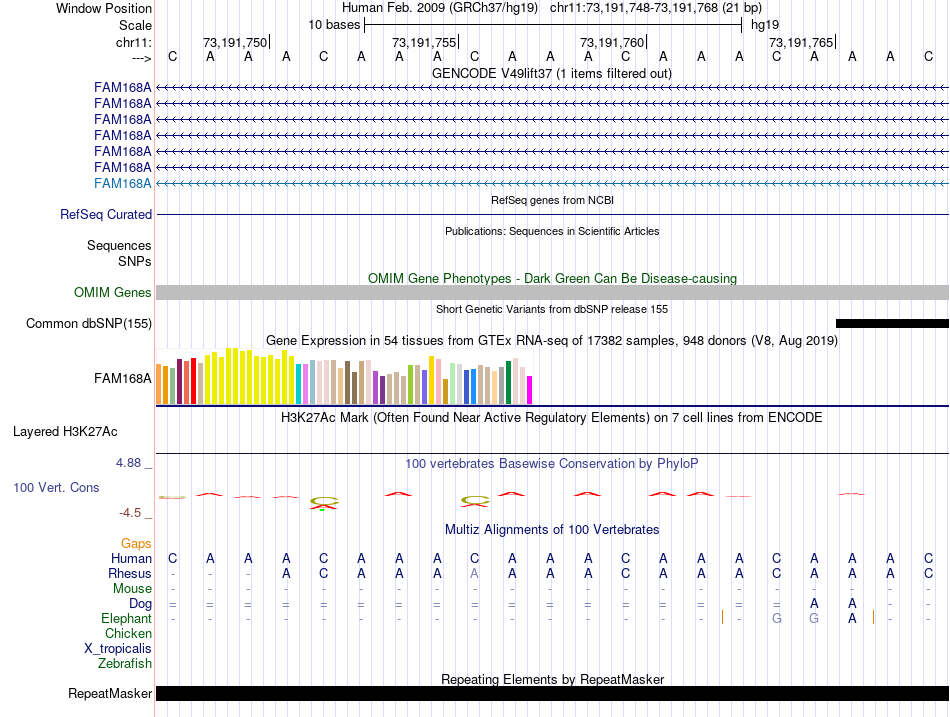Select the gray OMIM Genes bar
This screenshot has width=950, height=717.
click(x=552, y=292)
